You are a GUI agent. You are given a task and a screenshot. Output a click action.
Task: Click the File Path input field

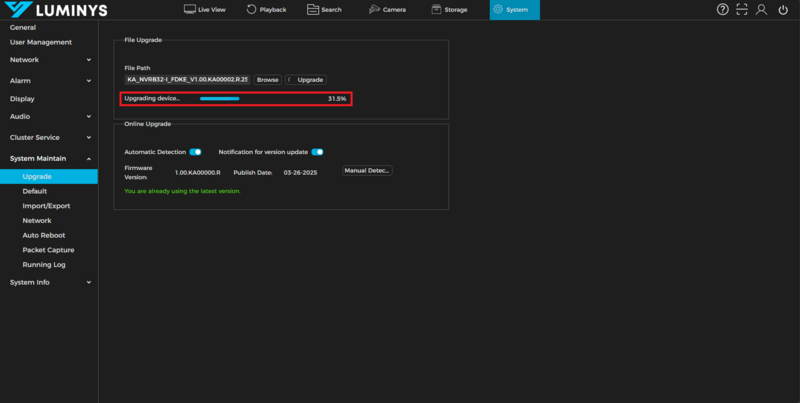[x=187, y=79]
